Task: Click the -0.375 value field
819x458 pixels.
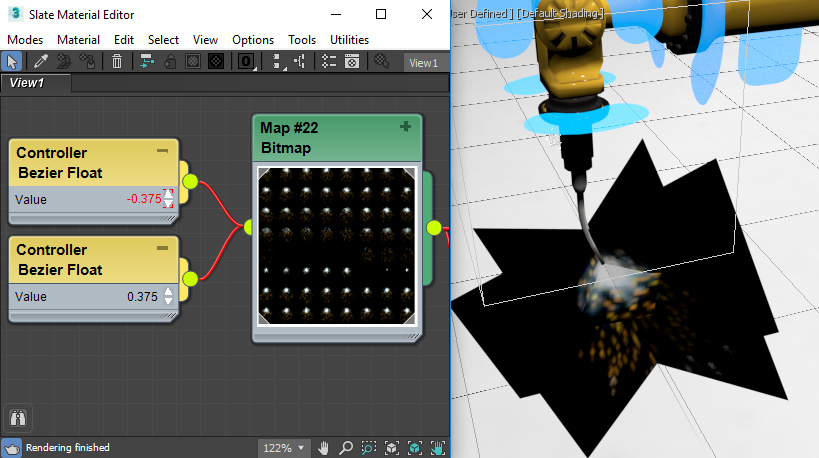Action: (x=144, y=199)
